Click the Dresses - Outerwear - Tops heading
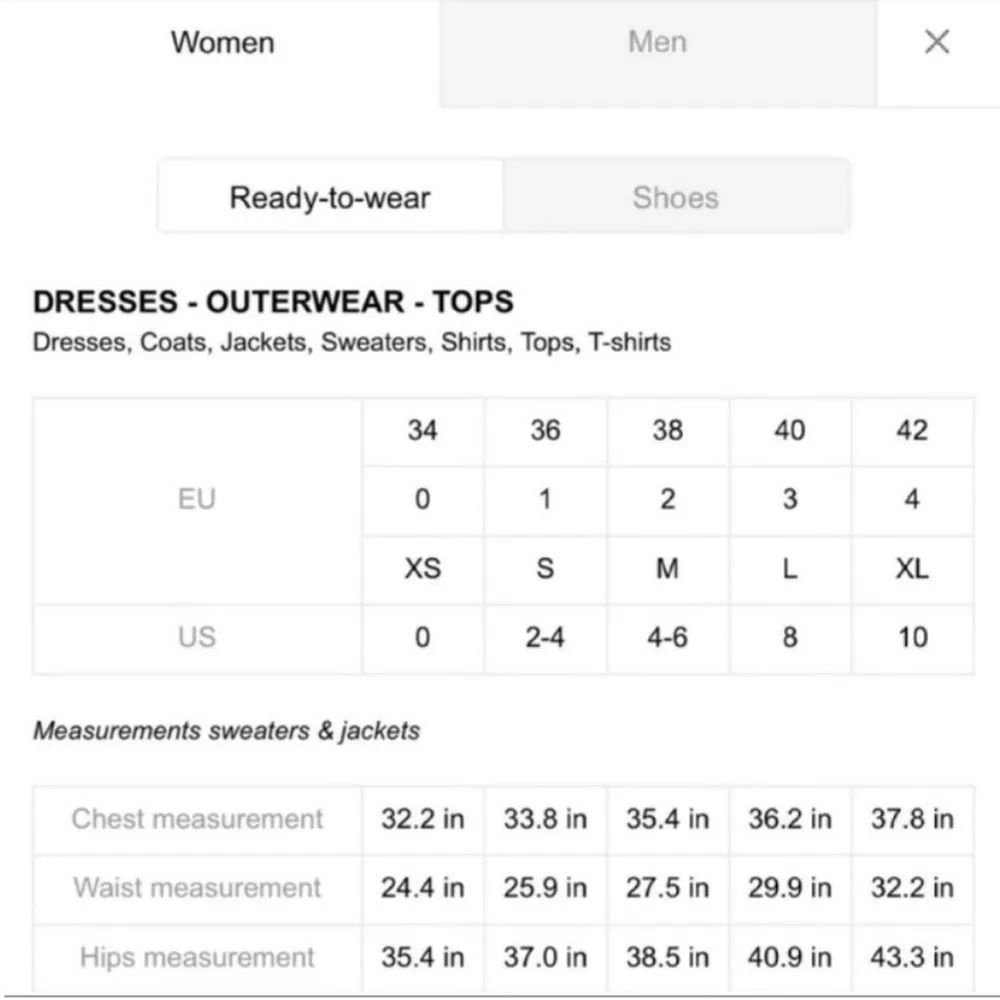Viewport: 1000px width, 1000px height. coord(273,301)
